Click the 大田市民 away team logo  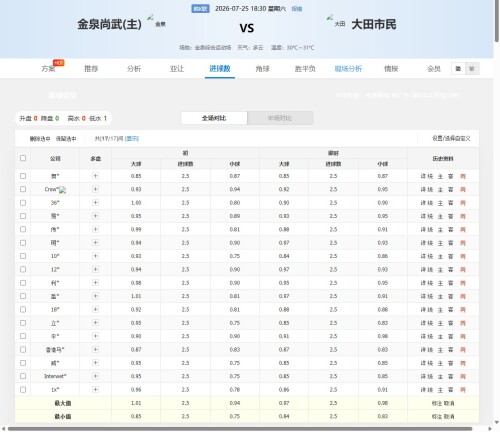pos(330,18)
